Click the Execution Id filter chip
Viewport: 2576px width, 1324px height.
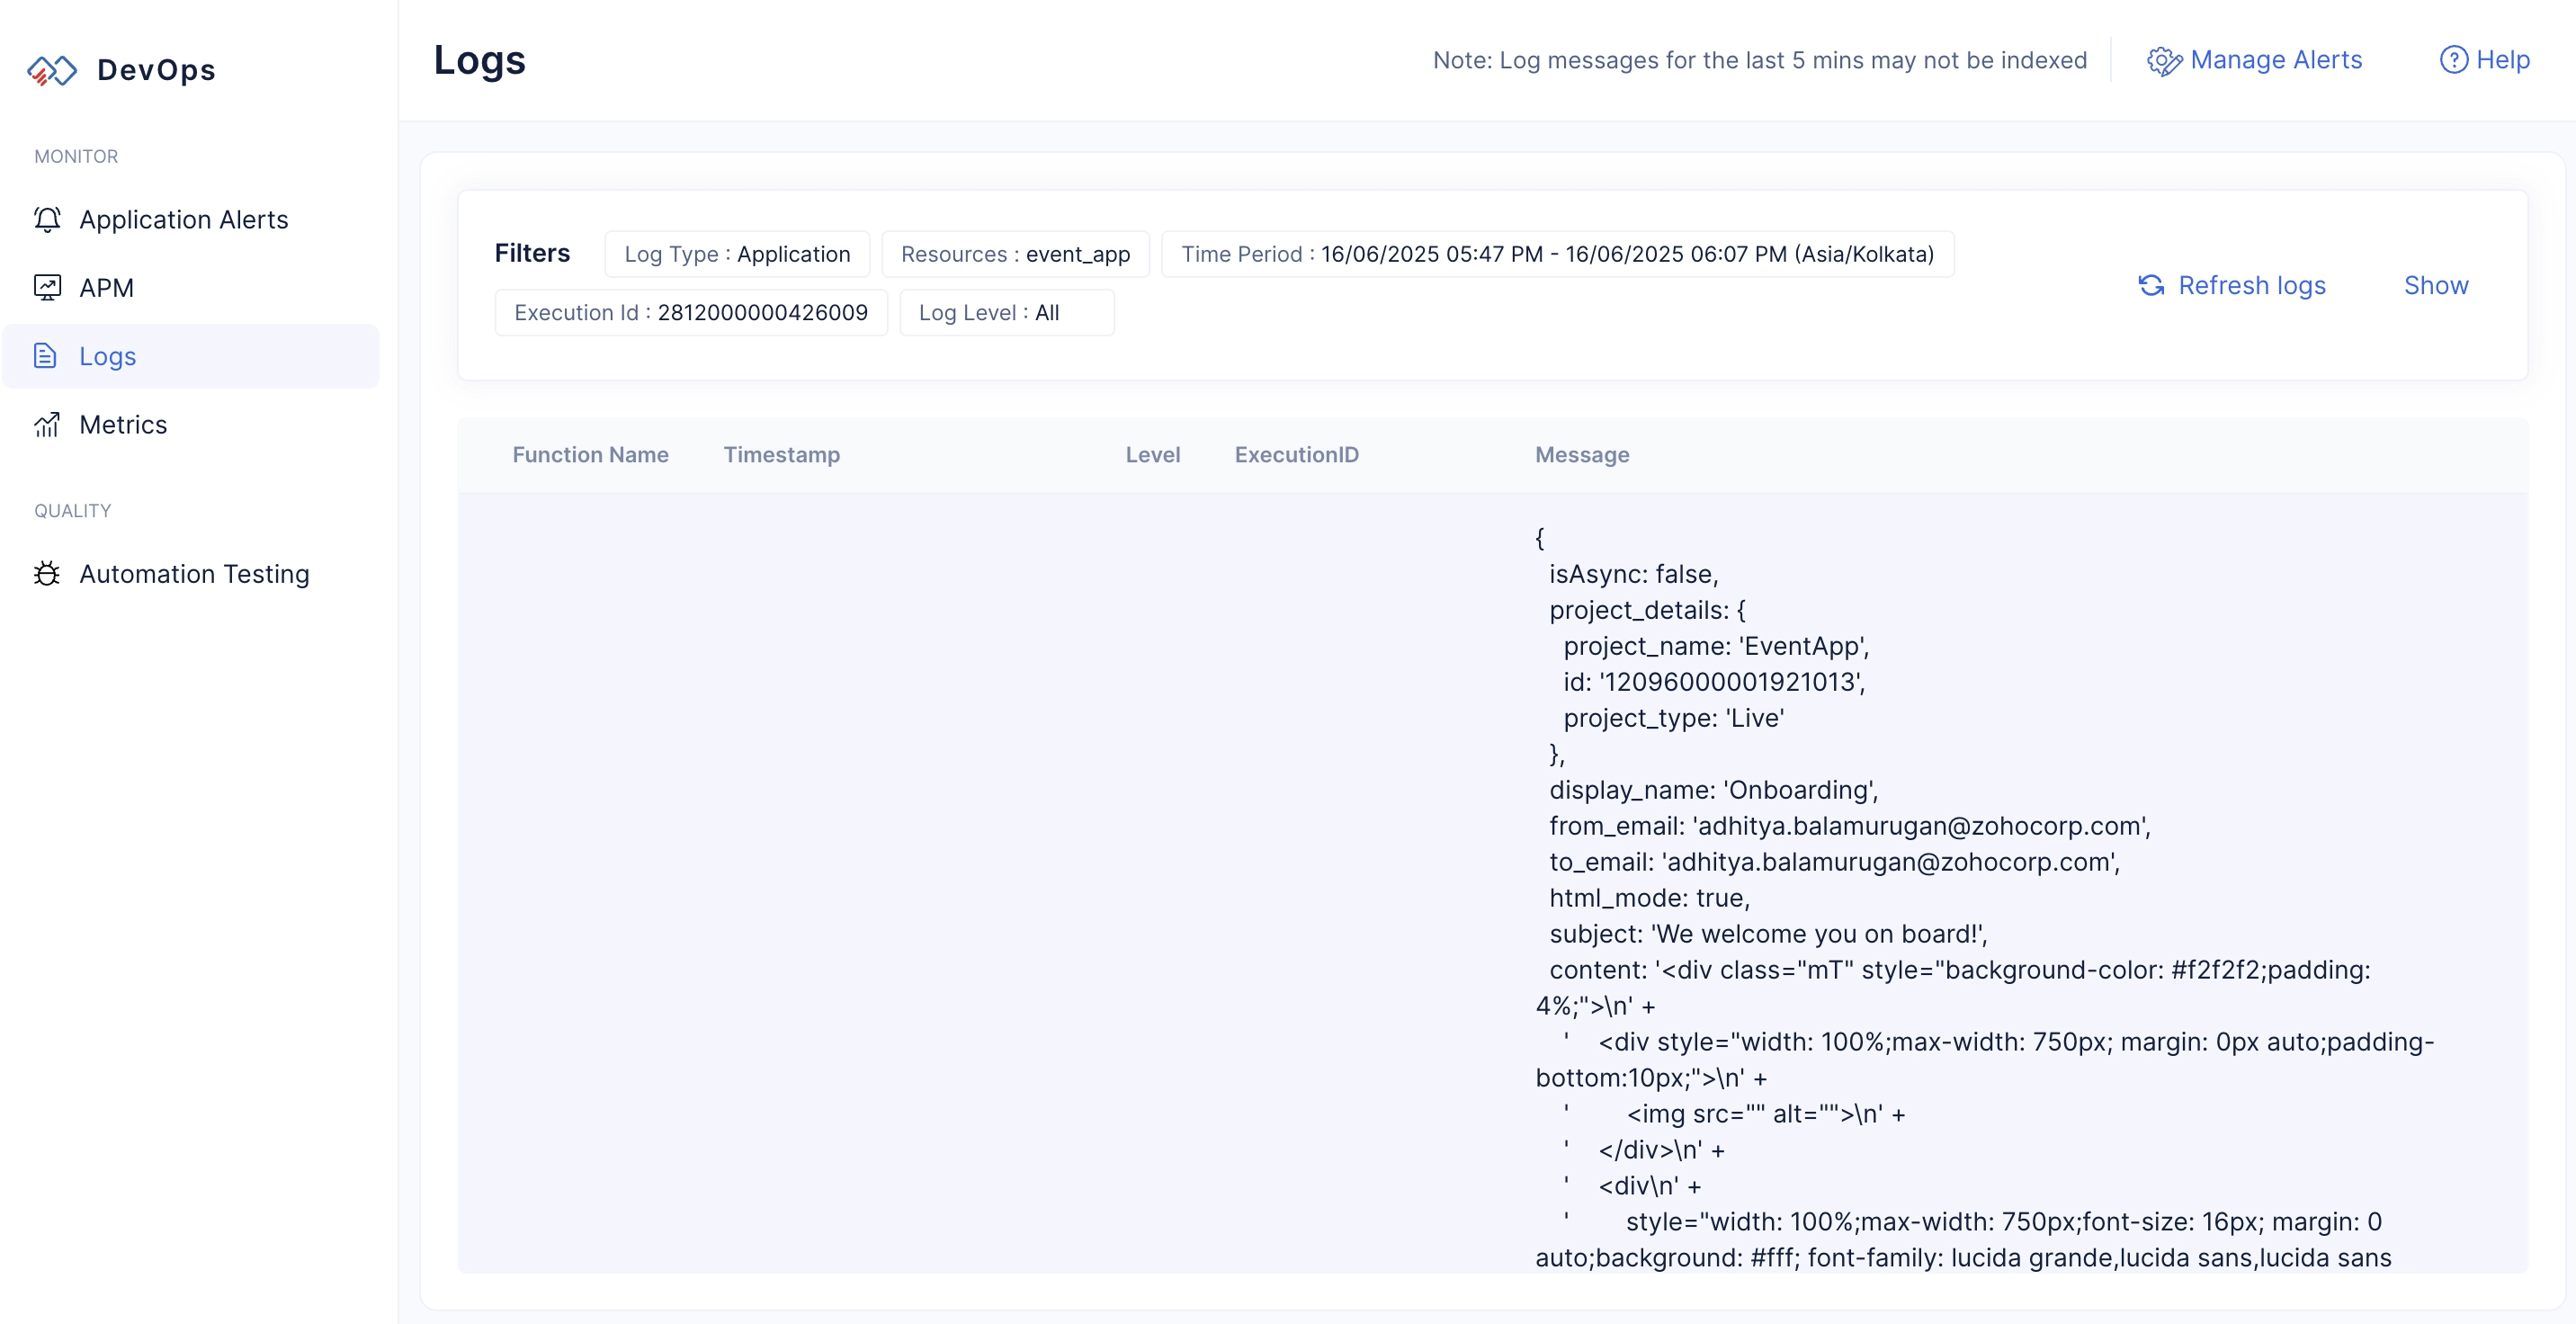click(x=691, y=312)
